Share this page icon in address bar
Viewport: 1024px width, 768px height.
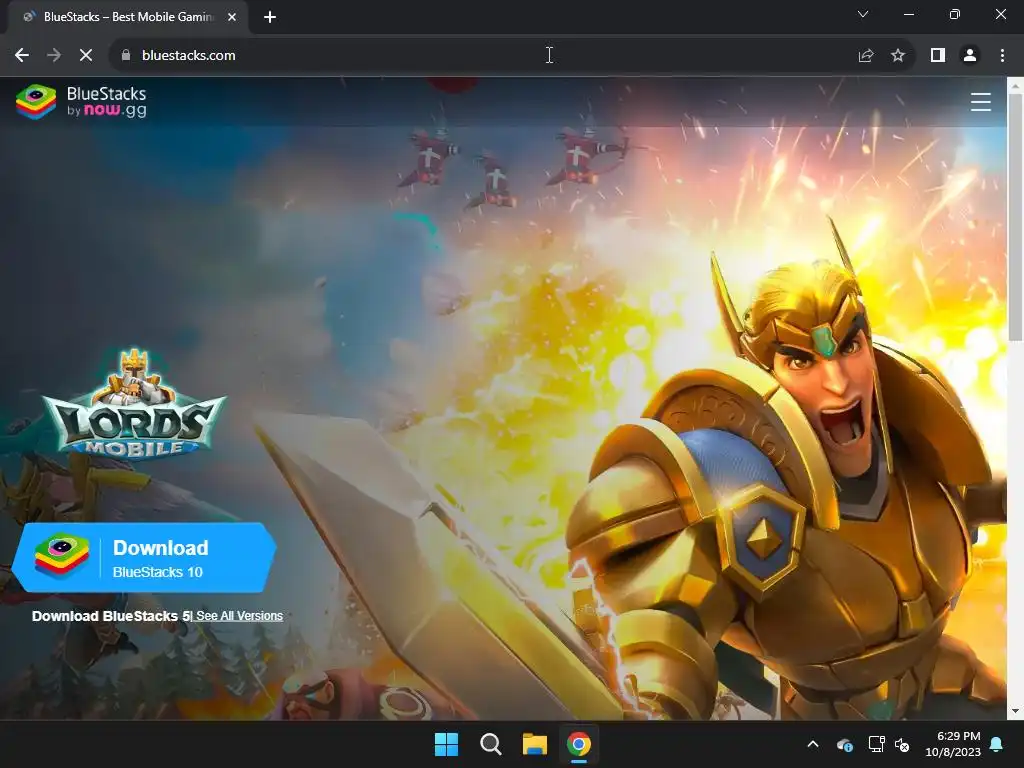866,56
